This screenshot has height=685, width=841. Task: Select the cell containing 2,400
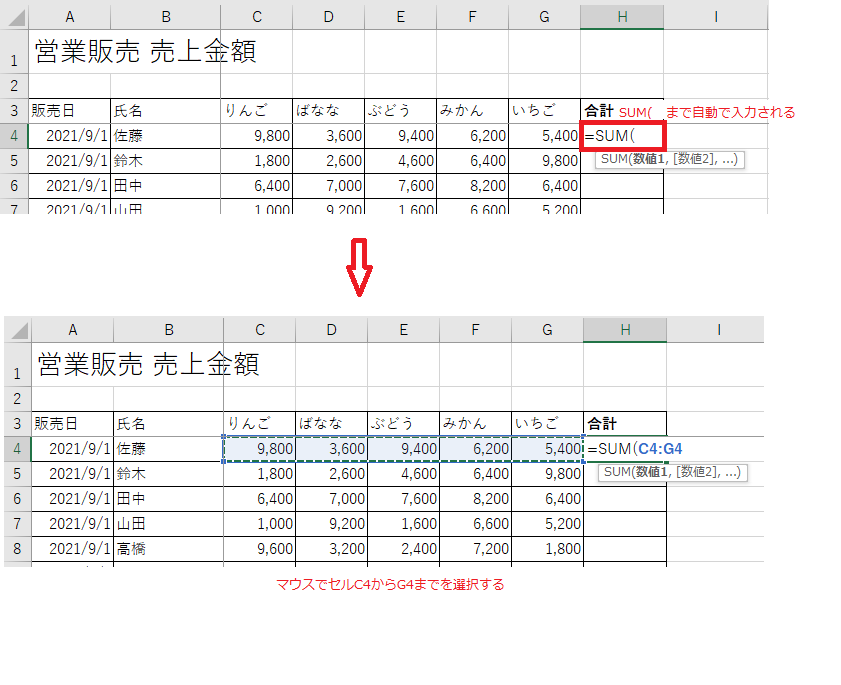[x=403, y=549]
